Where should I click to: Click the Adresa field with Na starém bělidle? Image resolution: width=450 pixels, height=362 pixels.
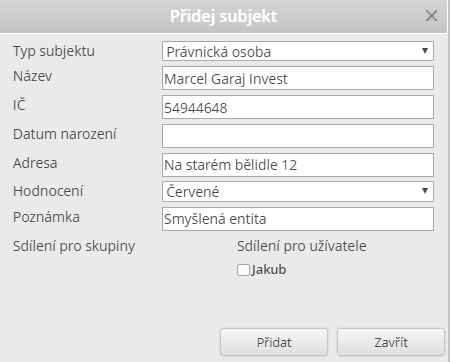298,165
